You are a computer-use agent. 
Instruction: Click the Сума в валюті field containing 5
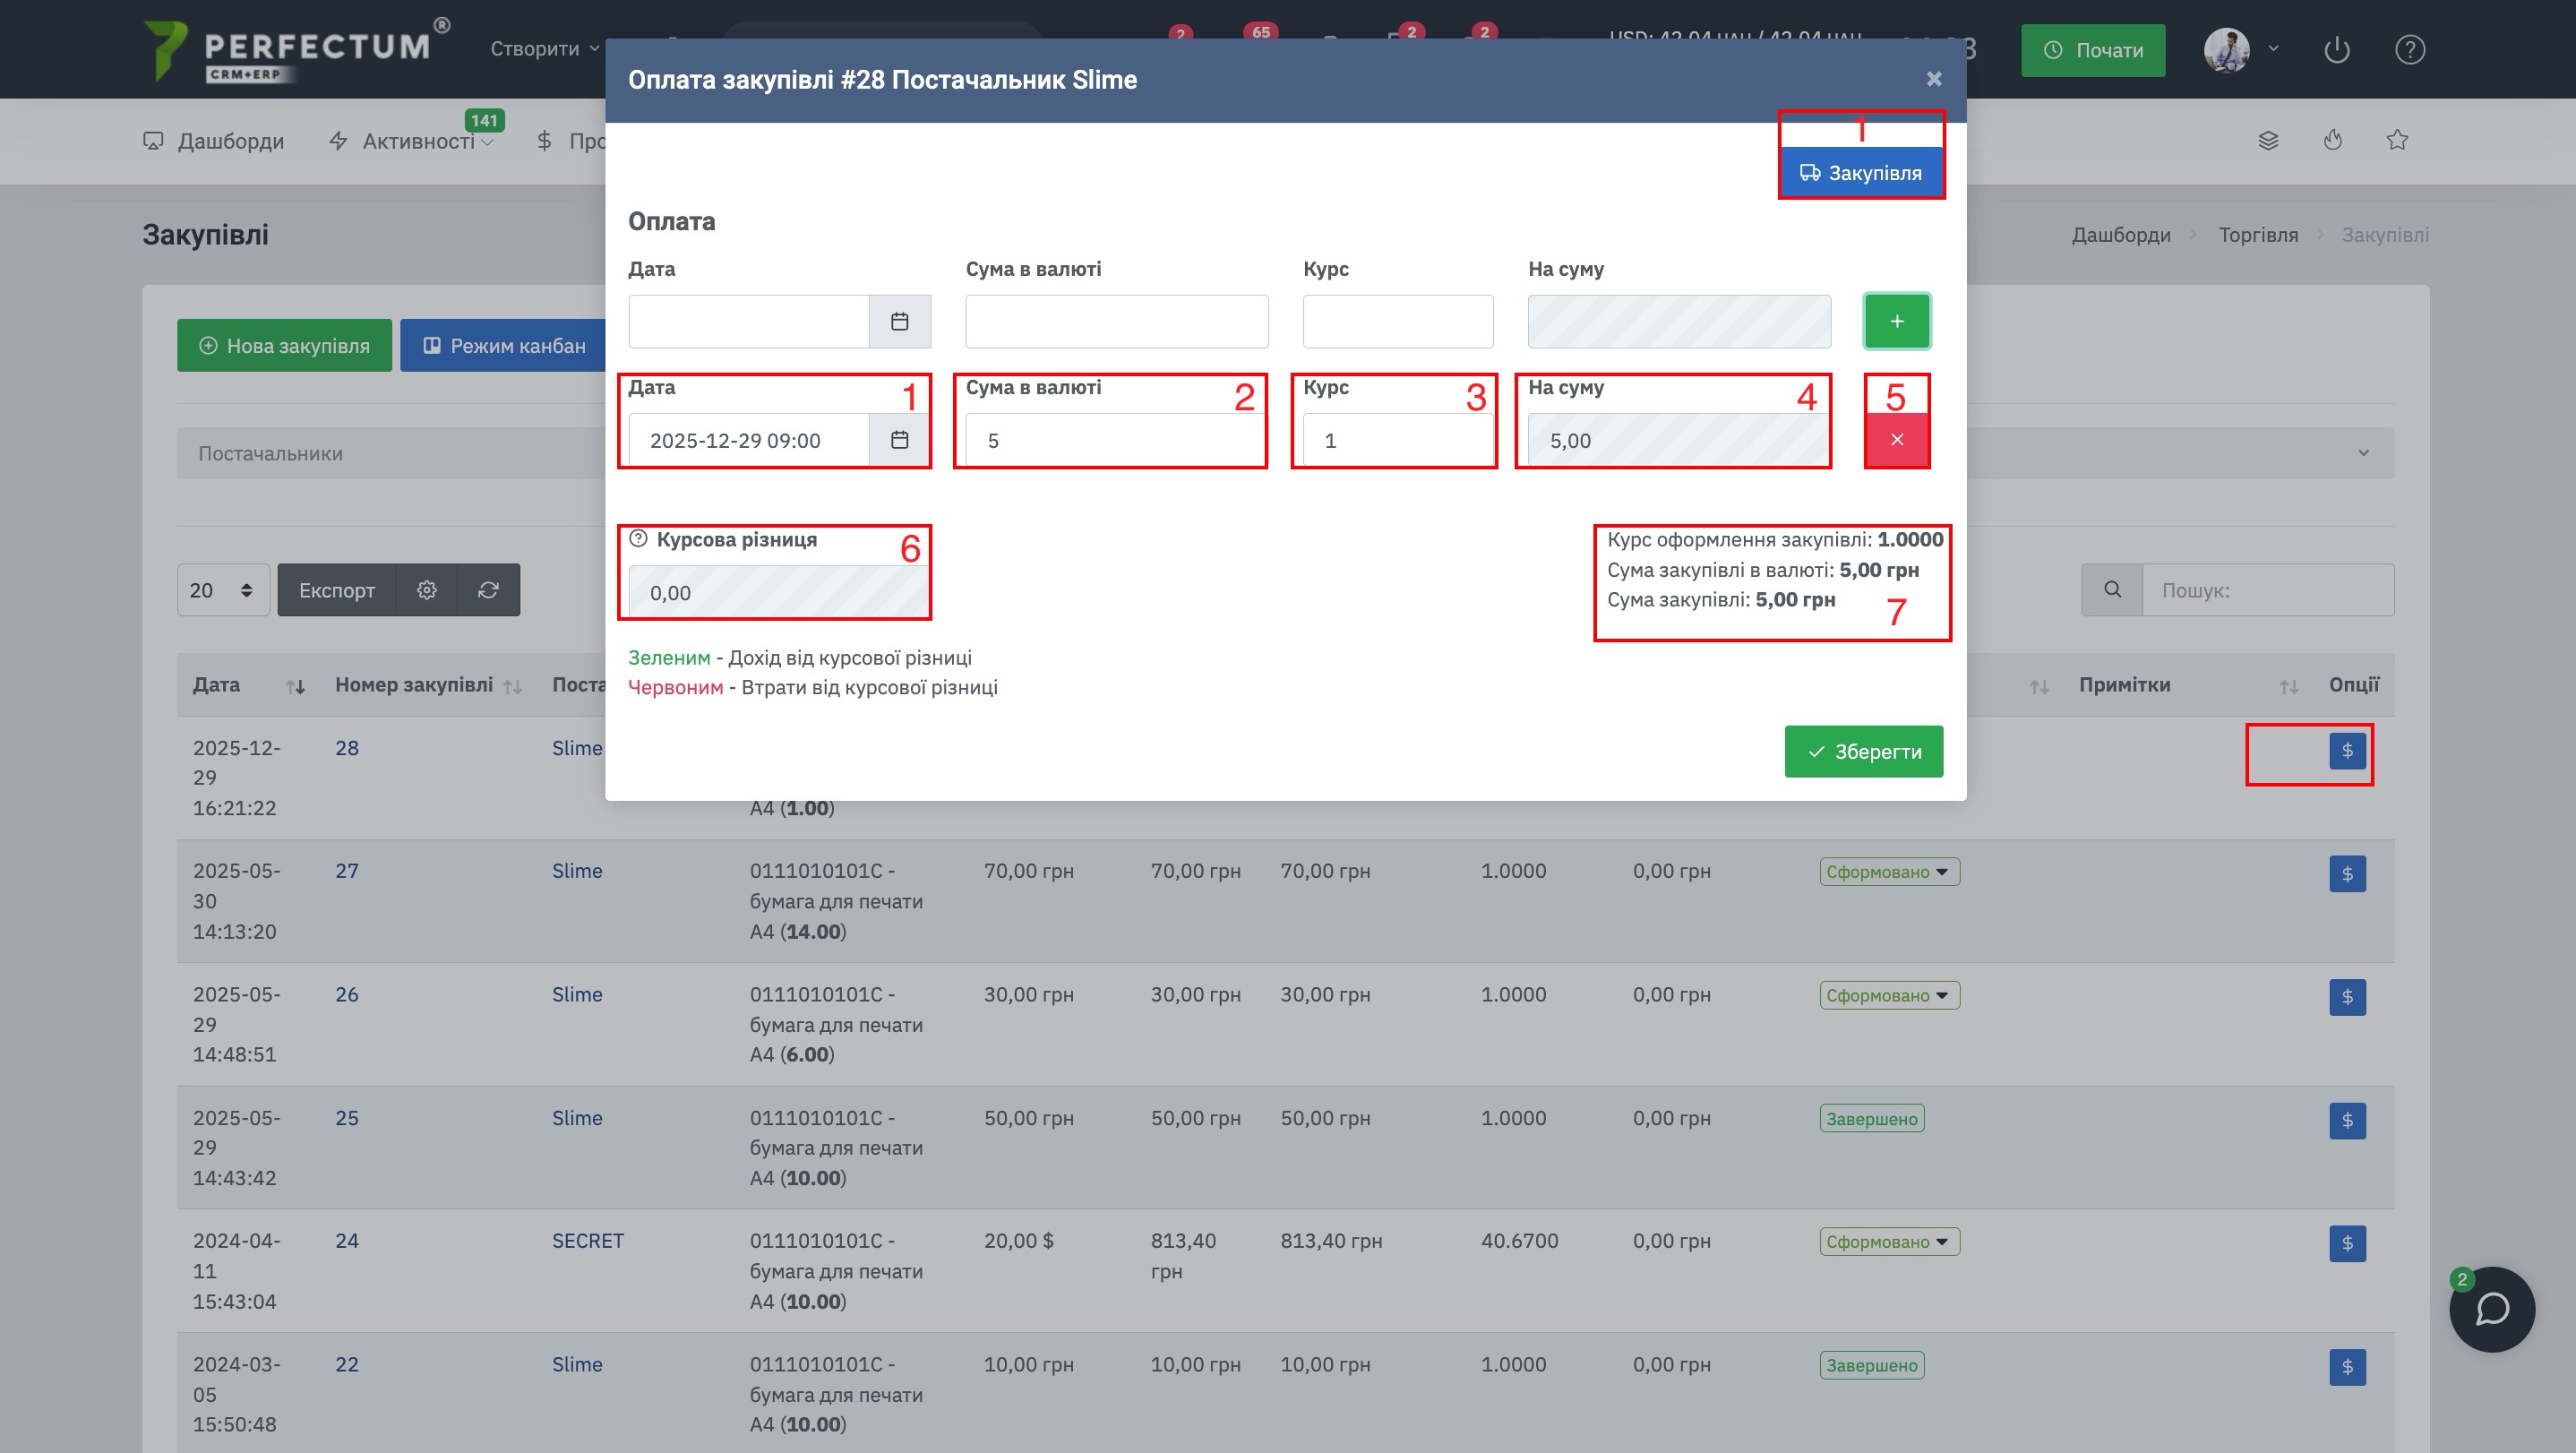coord(1115,440)
